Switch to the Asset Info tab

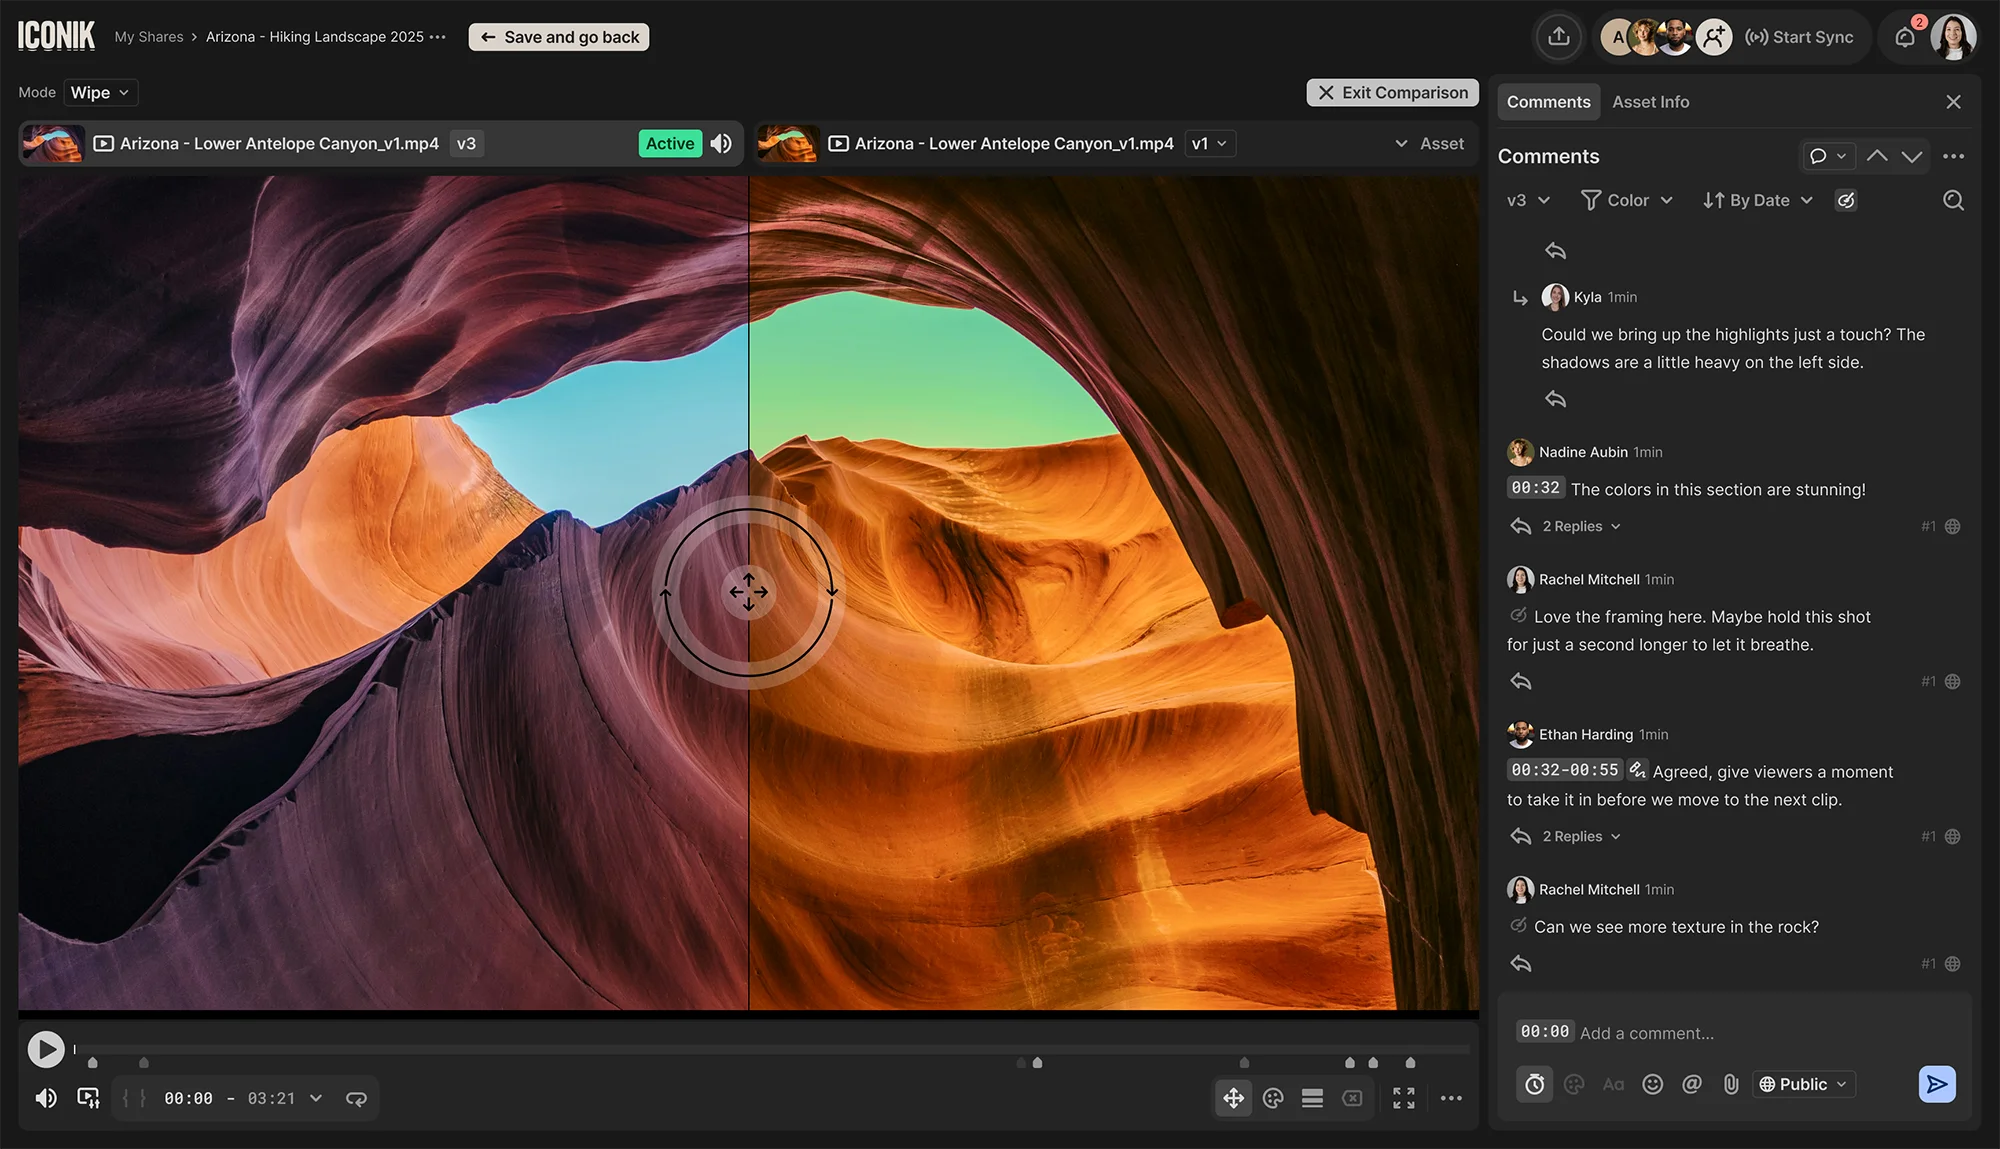pyautogui.click(x=1650, y=102)
